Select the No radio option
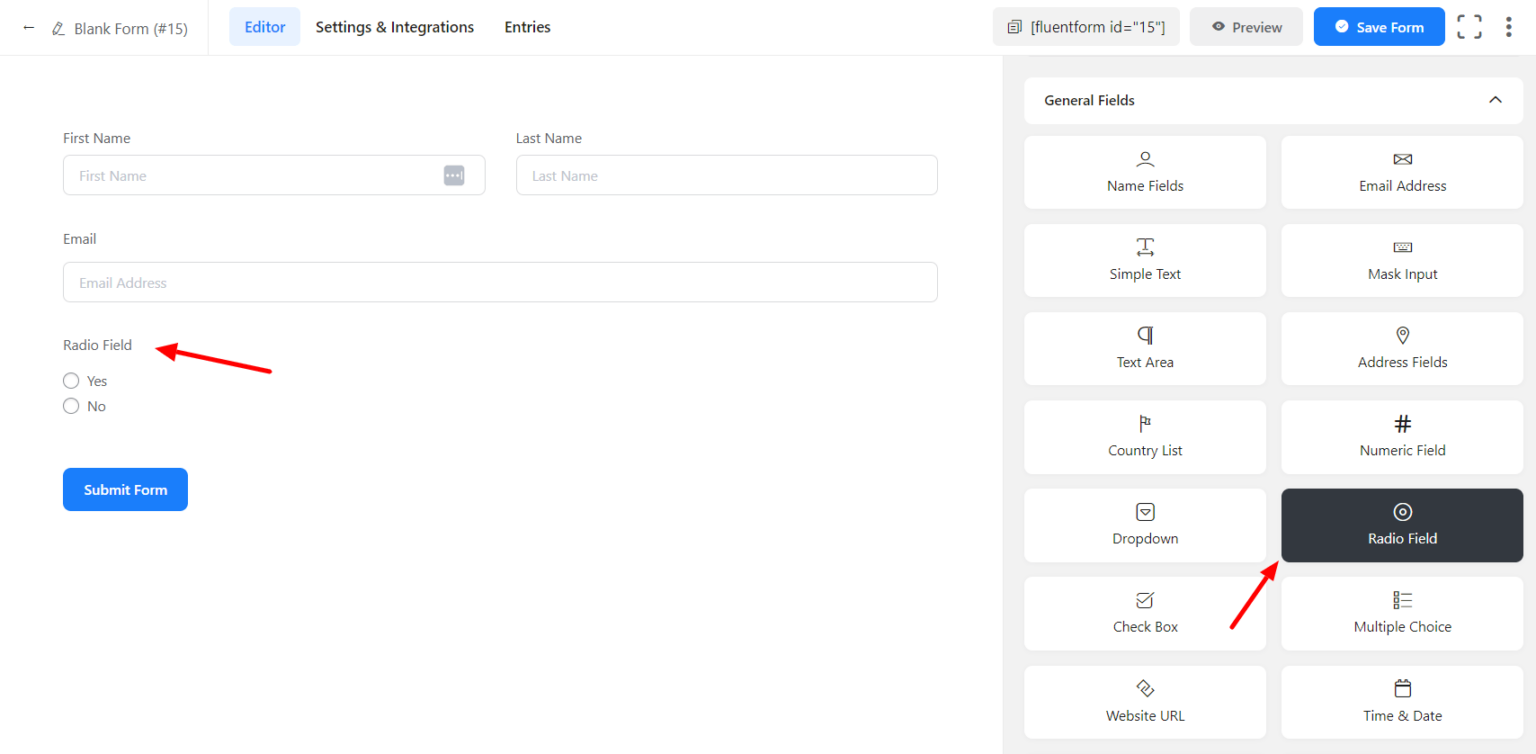 point(71,405)
